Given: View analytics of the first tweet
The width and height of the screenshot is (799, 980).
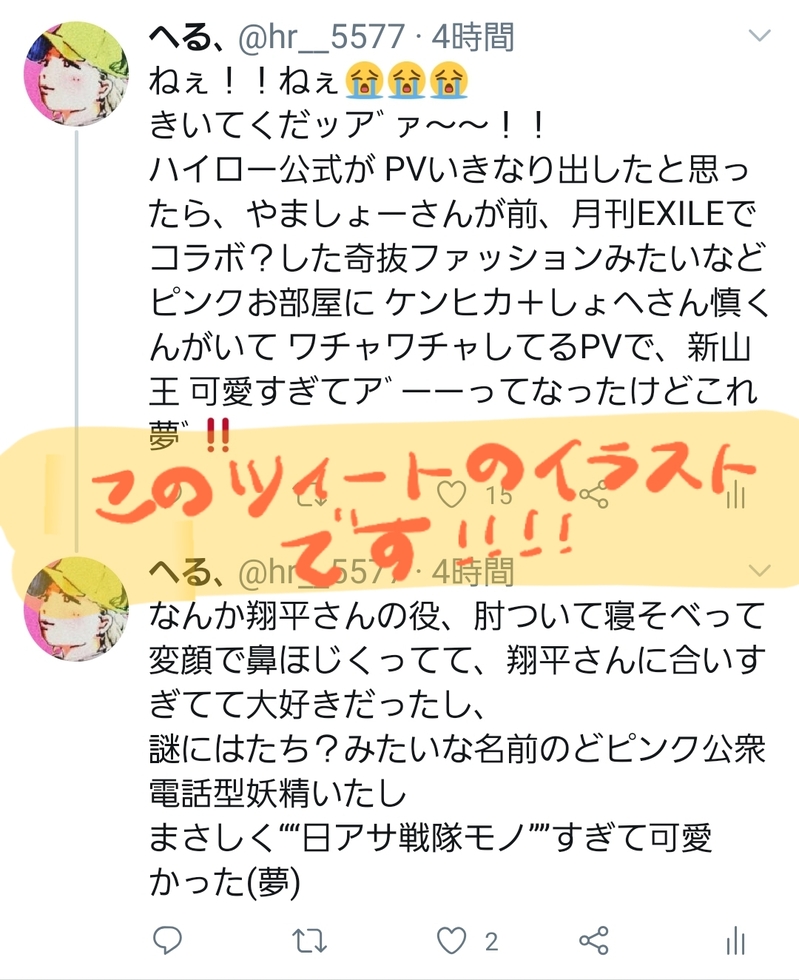Looking at the screenshot, I should (x=736, y=496).
